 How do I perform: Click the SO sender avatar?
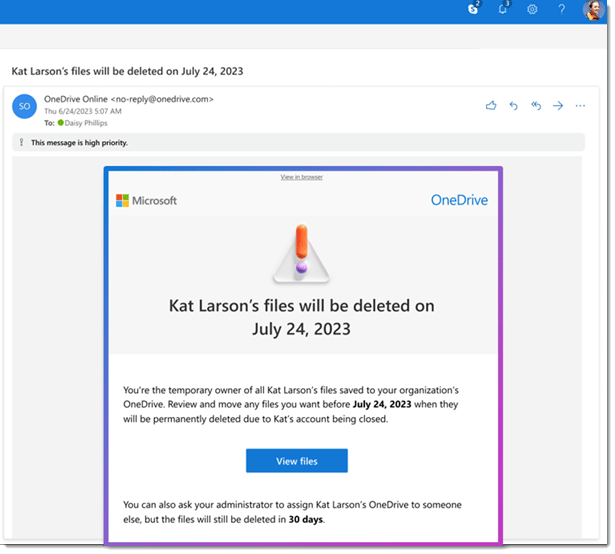pyautogui.click(x=25, y=106)
